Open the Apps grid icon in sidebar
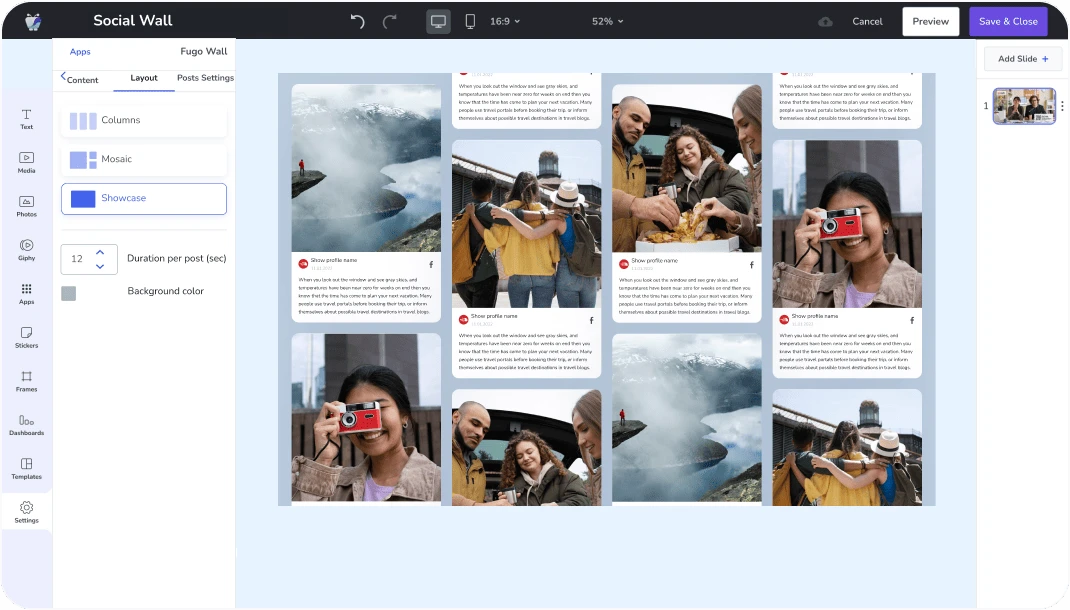Image resolution: width=1070 pixels, height=610 pixels. 26,293
